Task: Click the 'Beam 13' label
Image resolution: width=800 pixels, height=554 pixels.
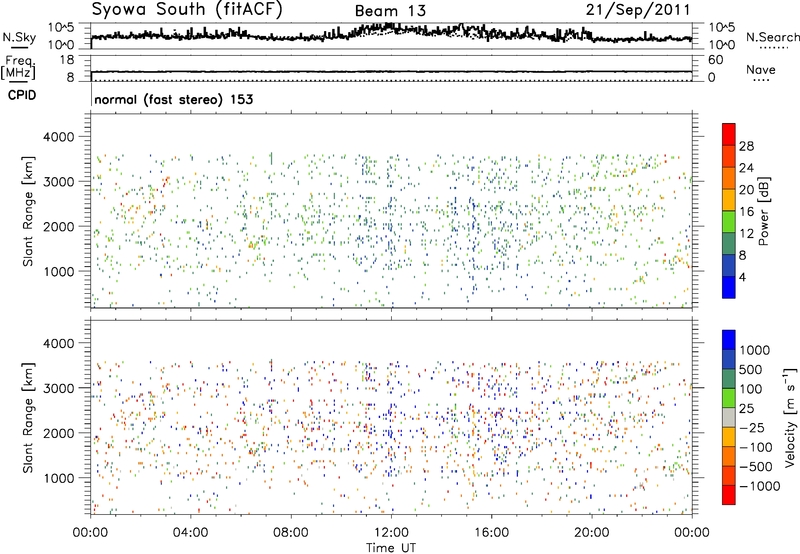Action: click(x=390, y=11)
